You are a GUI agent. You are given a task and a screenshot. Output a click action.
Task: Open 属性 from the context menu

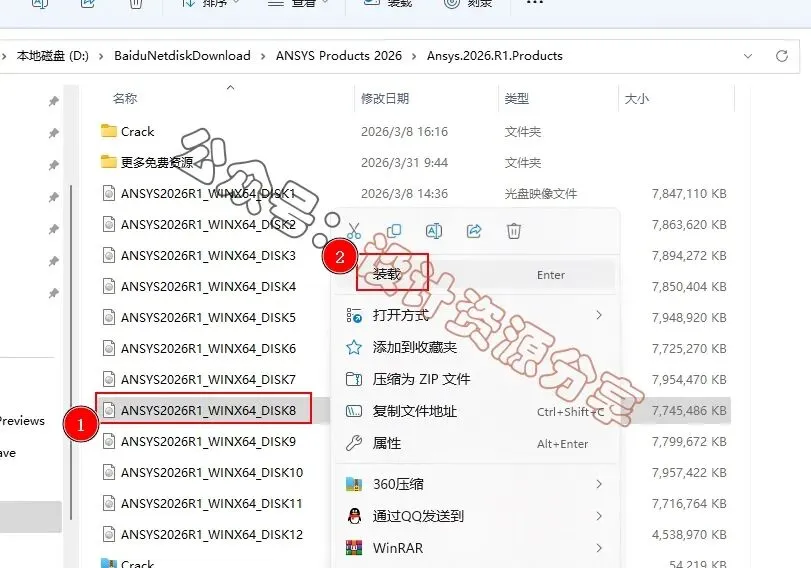point(475,443)
